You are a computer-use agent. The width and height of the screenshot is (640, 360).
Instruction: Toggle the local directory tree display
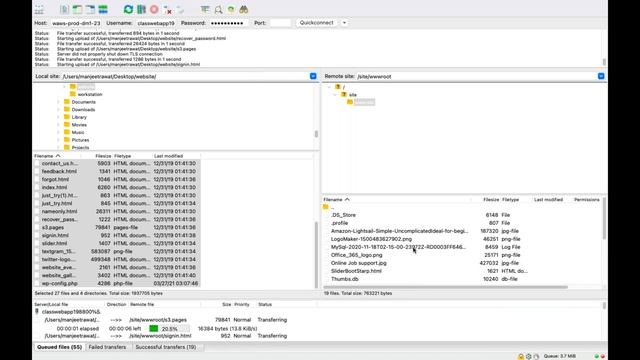coord(77,9)
